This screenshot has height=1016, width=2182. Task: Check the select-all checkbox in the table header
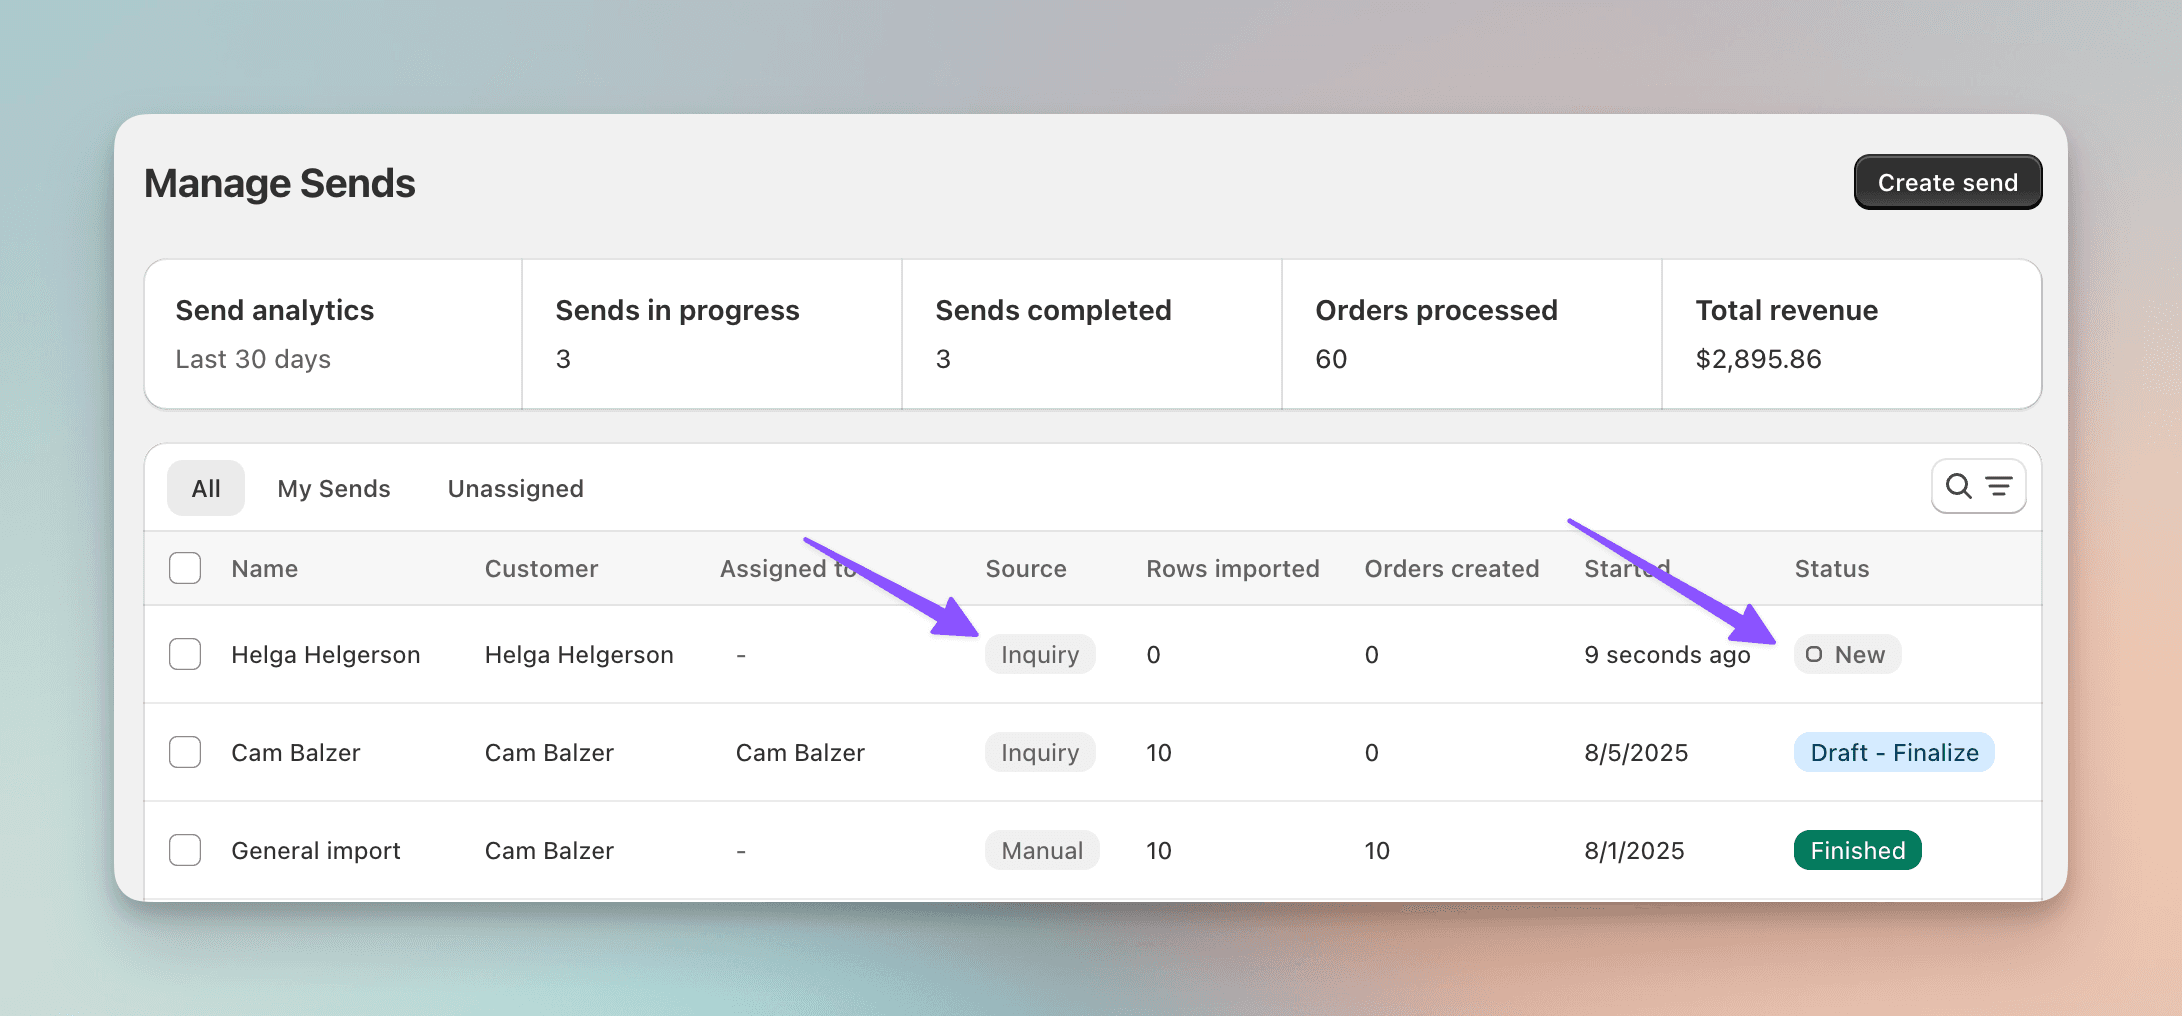[185, 568]
